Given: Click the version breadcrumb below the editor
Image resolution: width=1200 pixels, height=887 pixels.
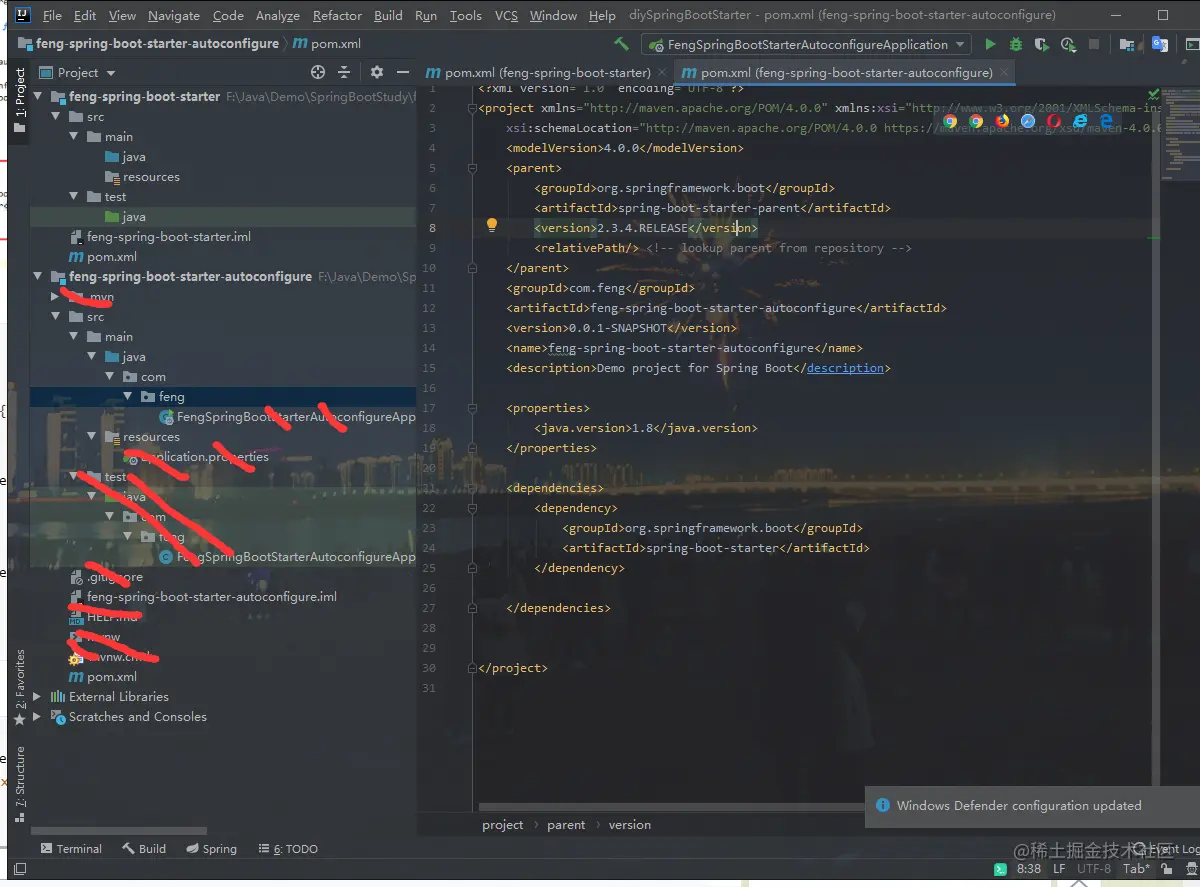Looking at the screenshot, I should point(630,825).
